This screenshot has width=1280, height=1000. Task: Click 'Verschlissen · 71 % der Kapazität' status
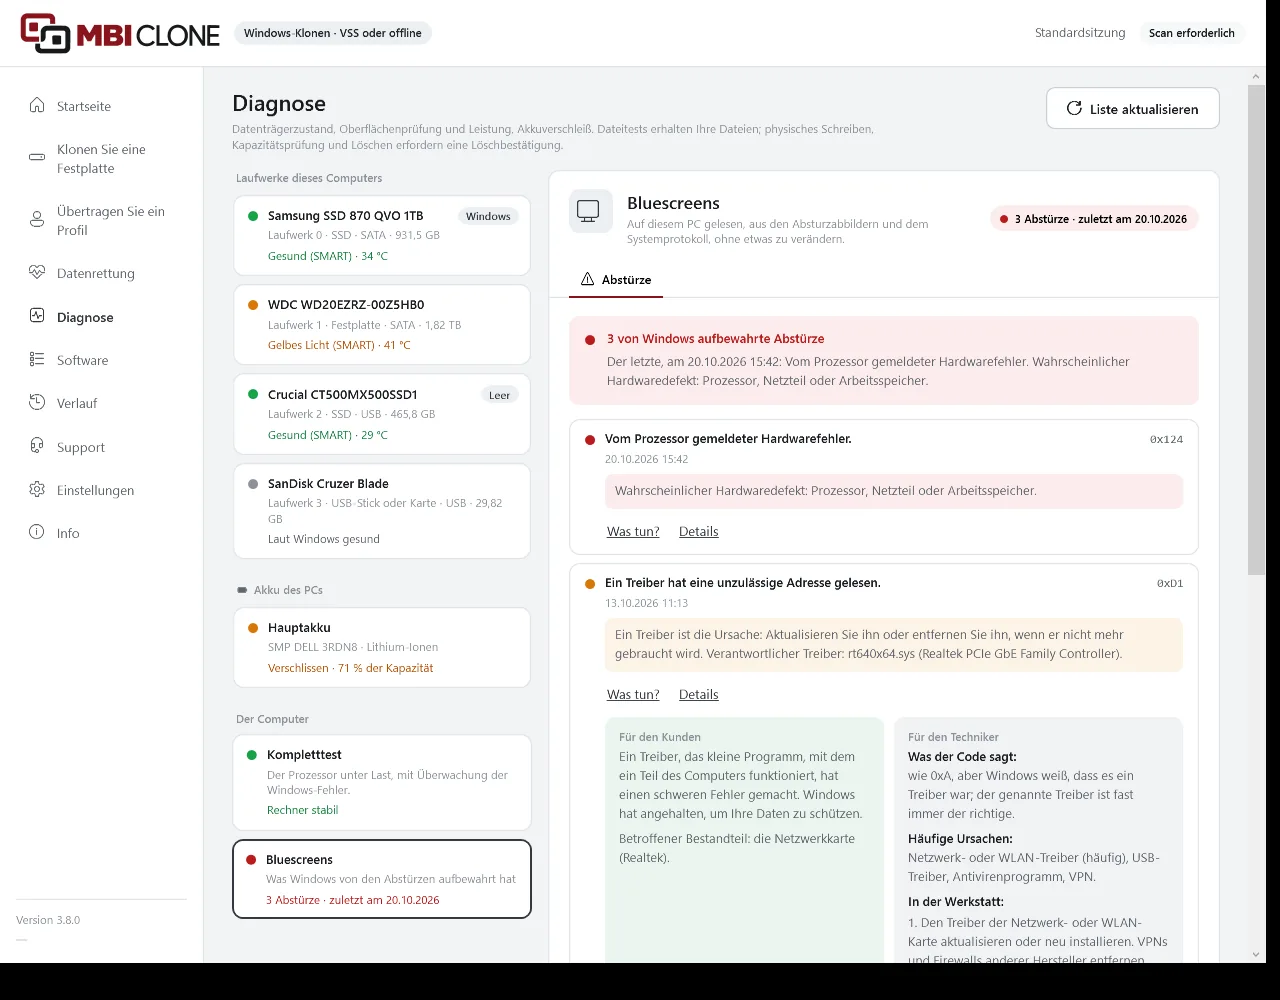click(351, 668)
